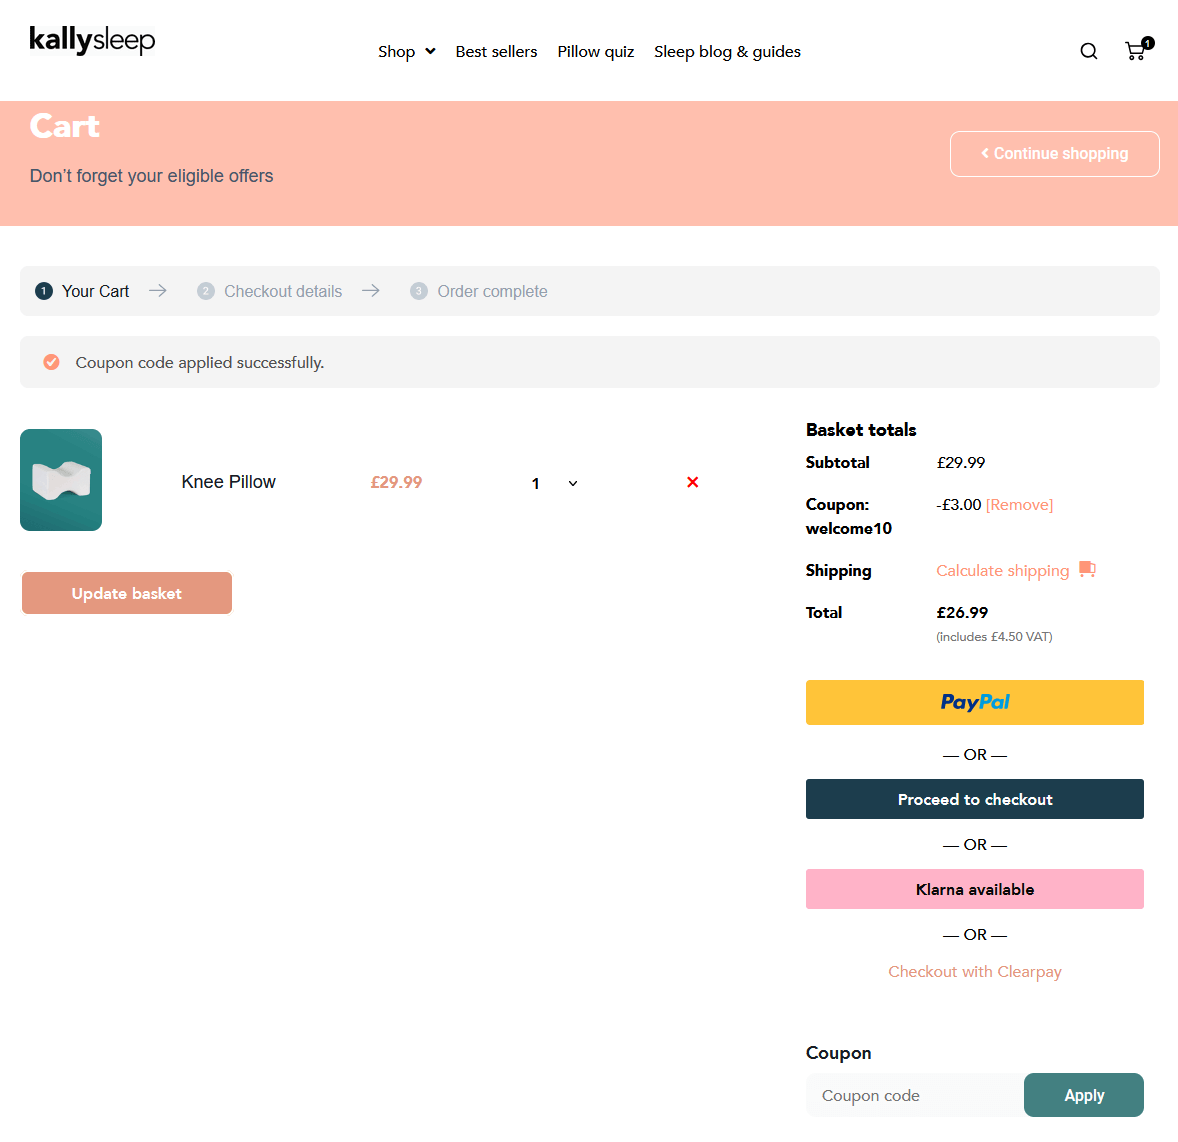Click the includes £4.50 VAT note
The width and height of the screenshot is (1178, 1142).
pyautogui.click(x=994, y=637)
